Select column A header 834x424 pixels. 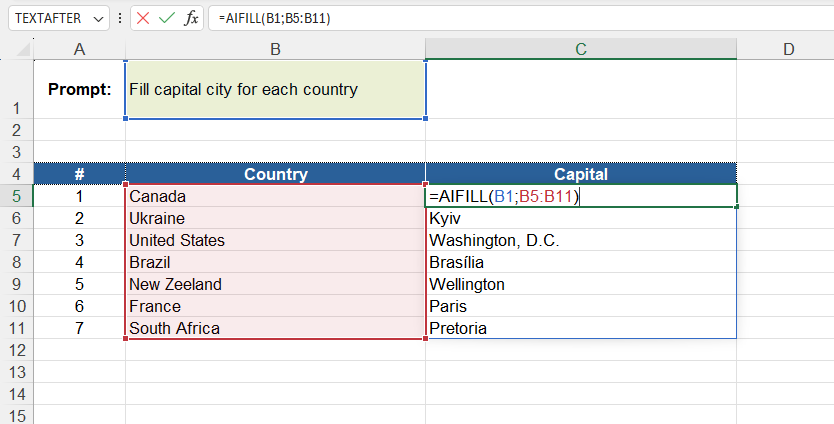79,49
